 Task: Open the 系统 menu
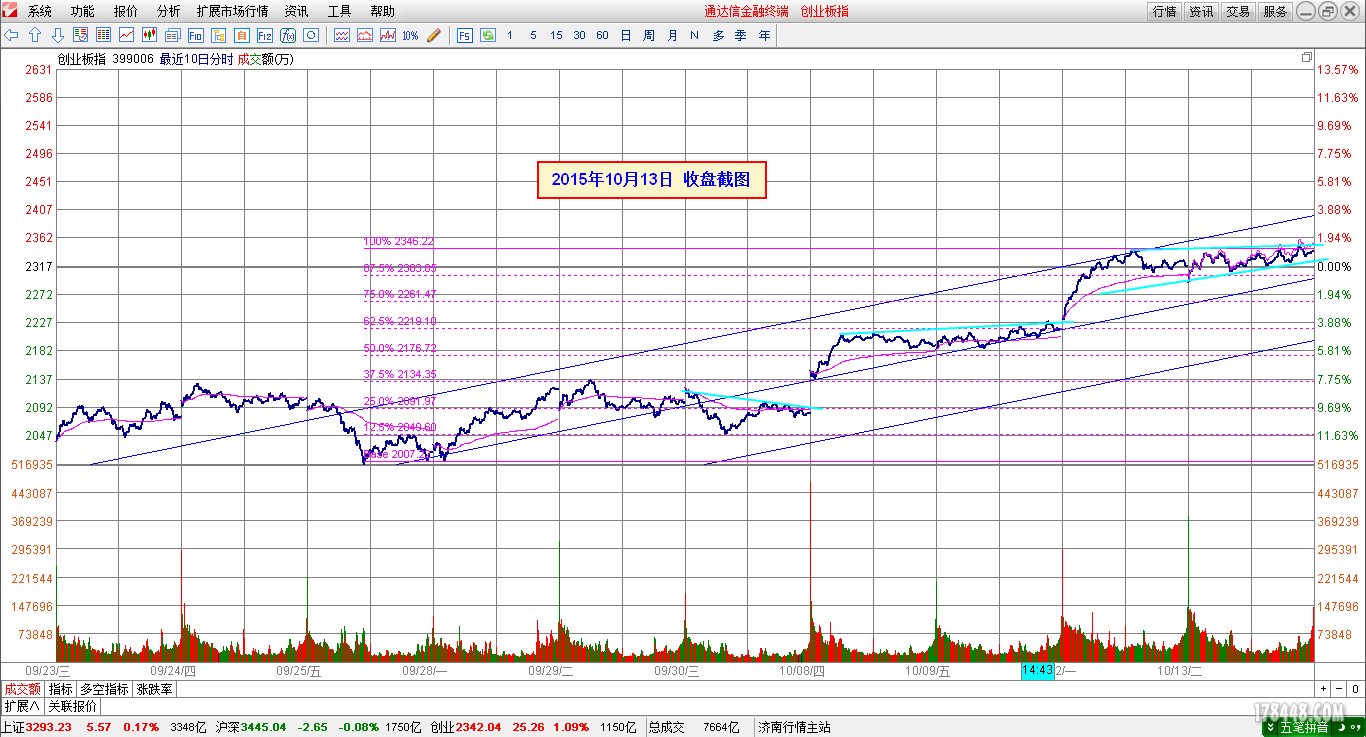40,11
